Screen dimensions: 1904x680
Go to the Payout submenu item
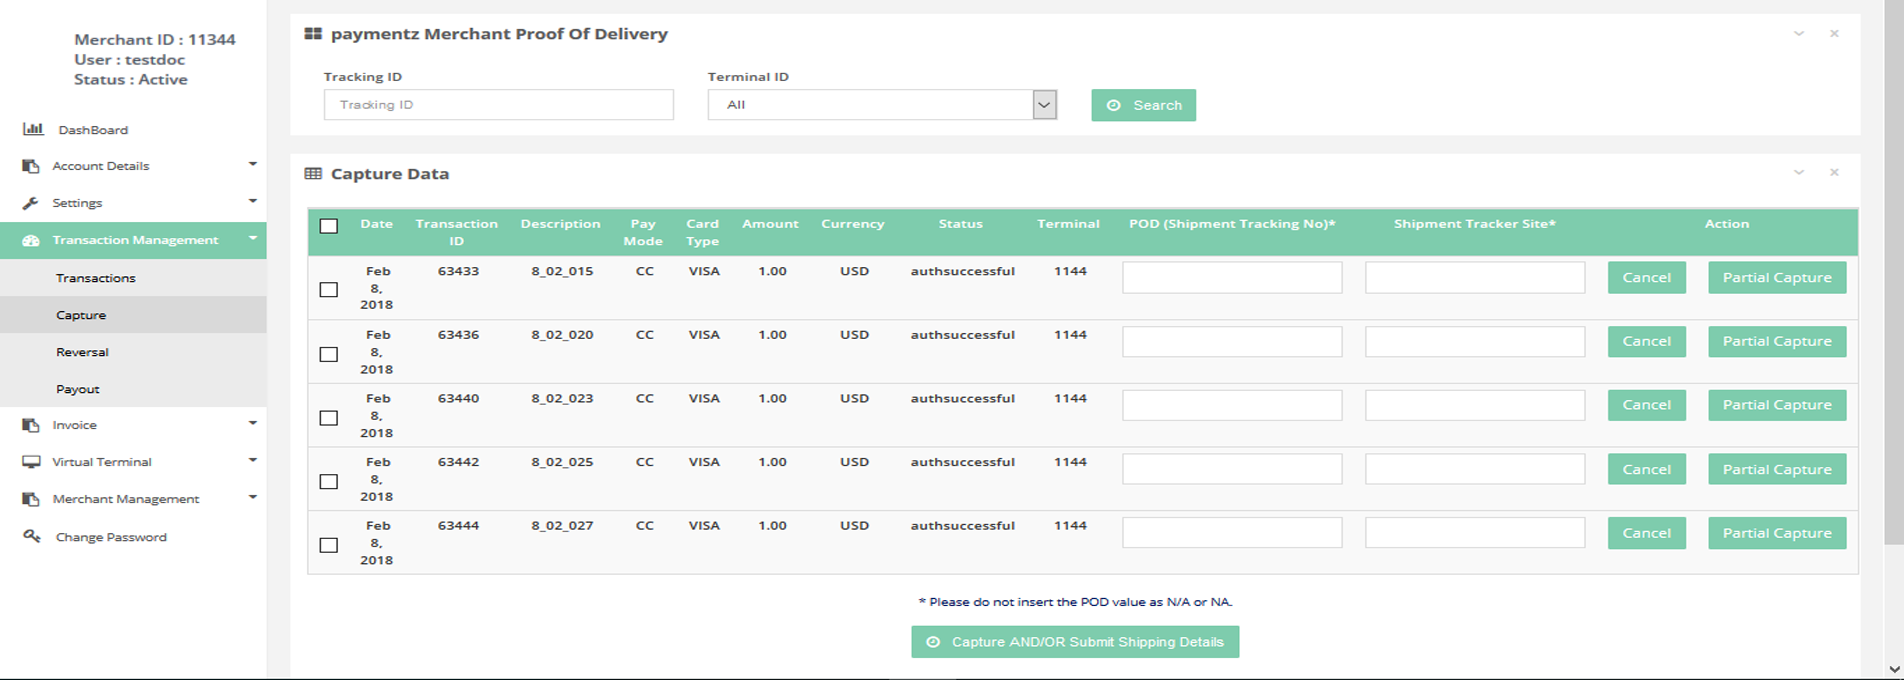tap(78, 389)
